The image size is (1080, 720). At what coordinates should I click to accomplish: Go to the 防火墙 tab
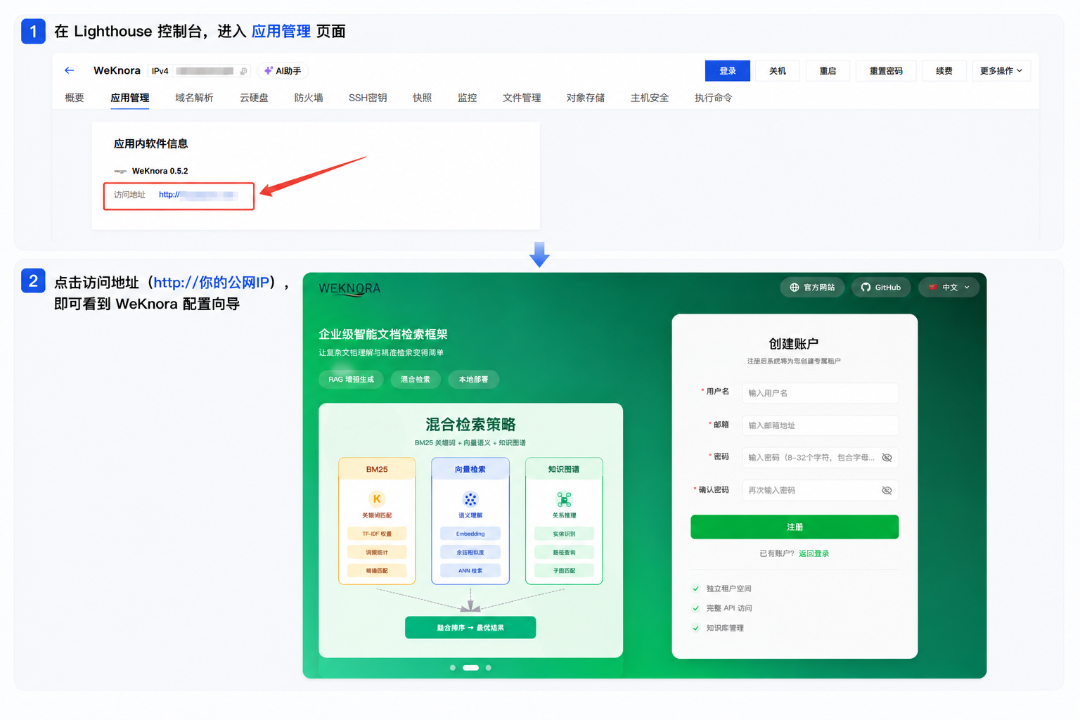[309, 98]
